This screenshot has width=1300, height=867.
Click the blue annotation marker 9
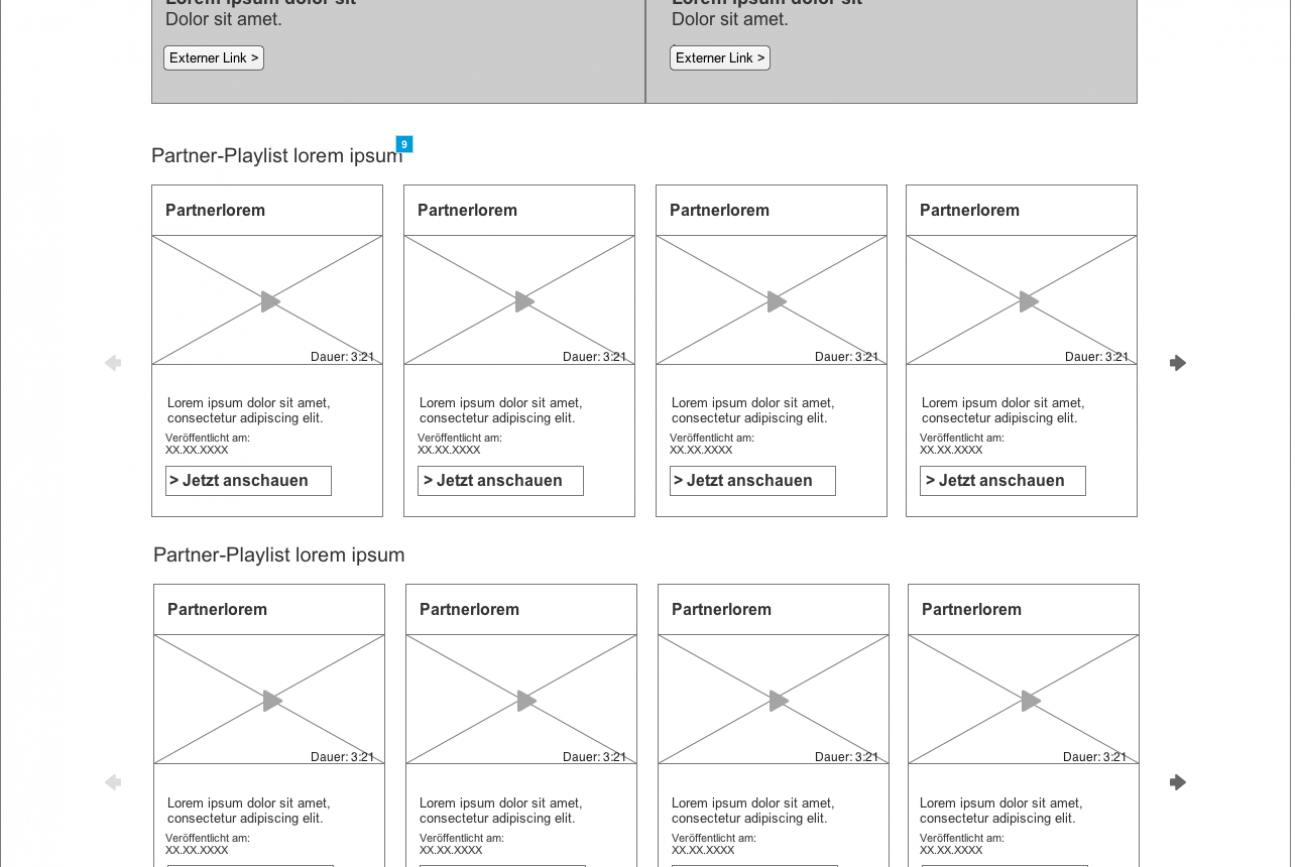click(x=404, y=144)
